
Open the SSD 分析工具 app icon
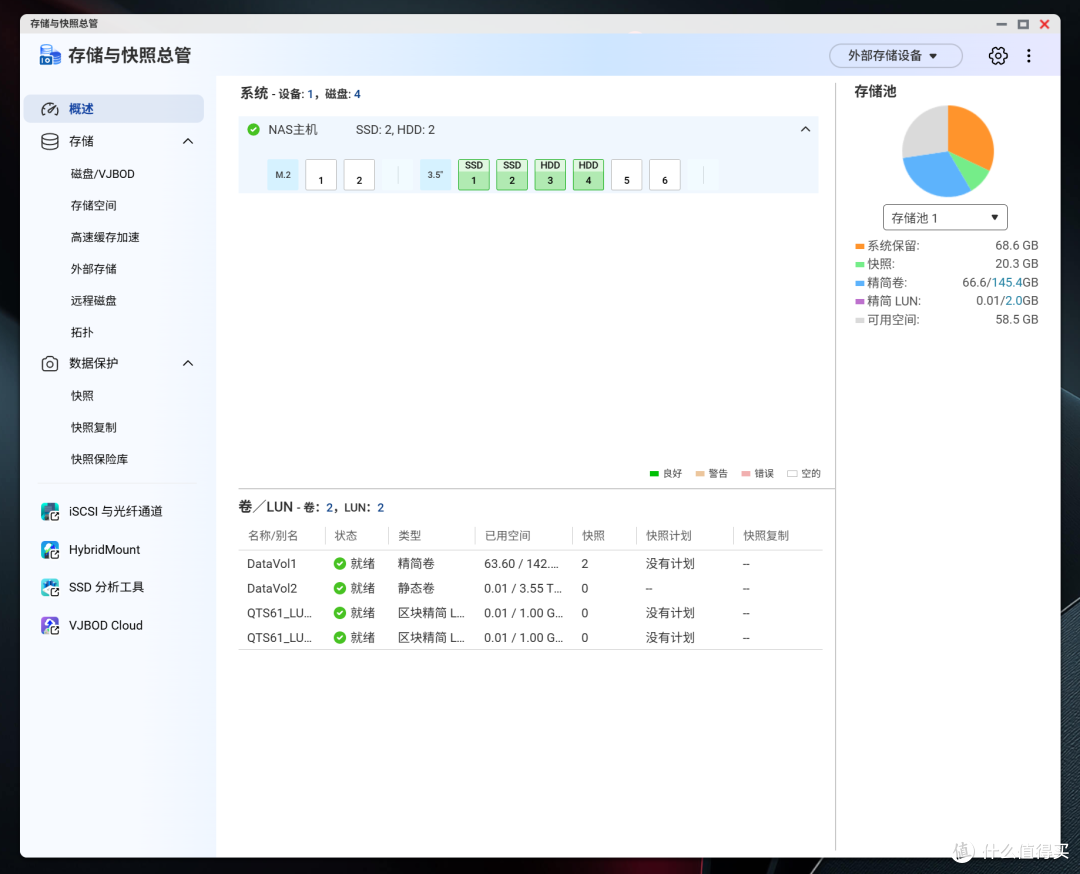(50, 587)
